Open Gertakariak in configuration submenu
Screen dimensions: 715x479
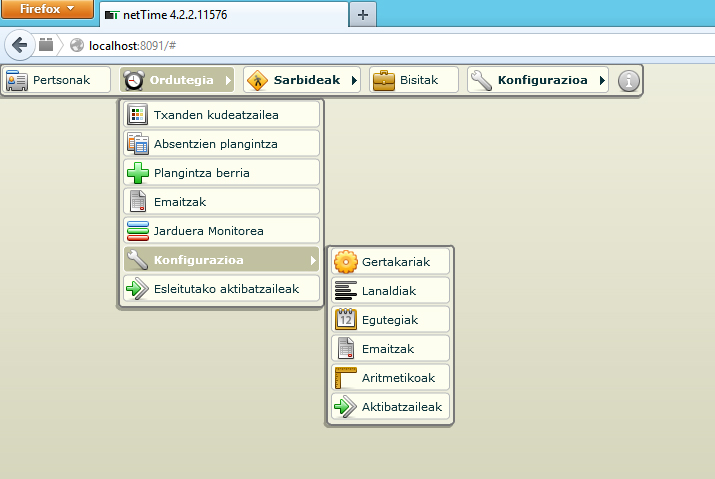point(390,262)
